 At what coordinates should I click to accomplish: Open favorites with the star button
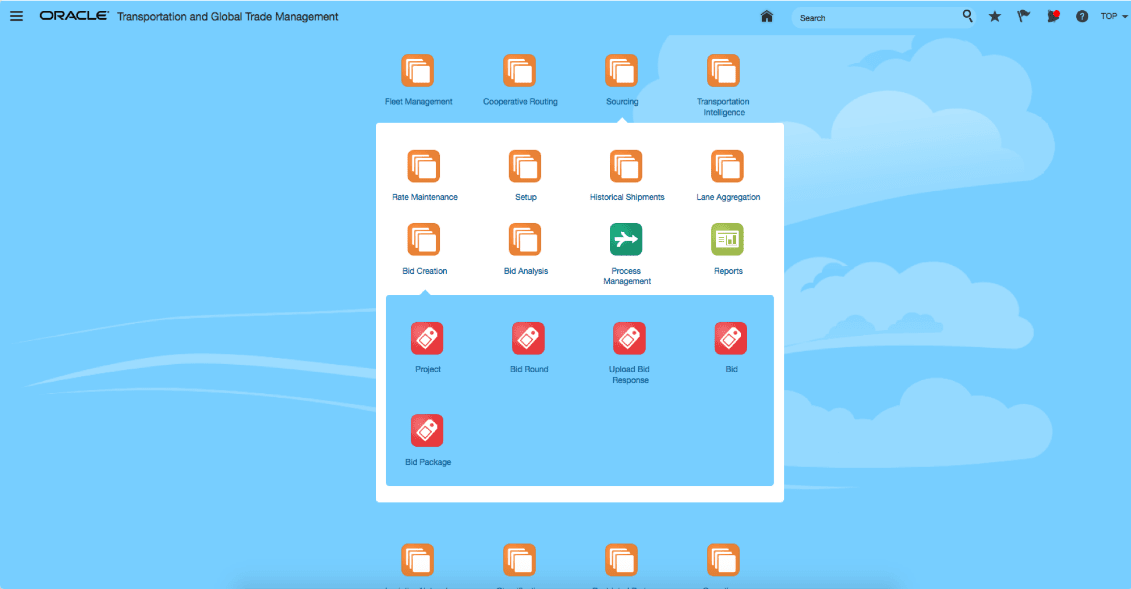tap(994, 16)
